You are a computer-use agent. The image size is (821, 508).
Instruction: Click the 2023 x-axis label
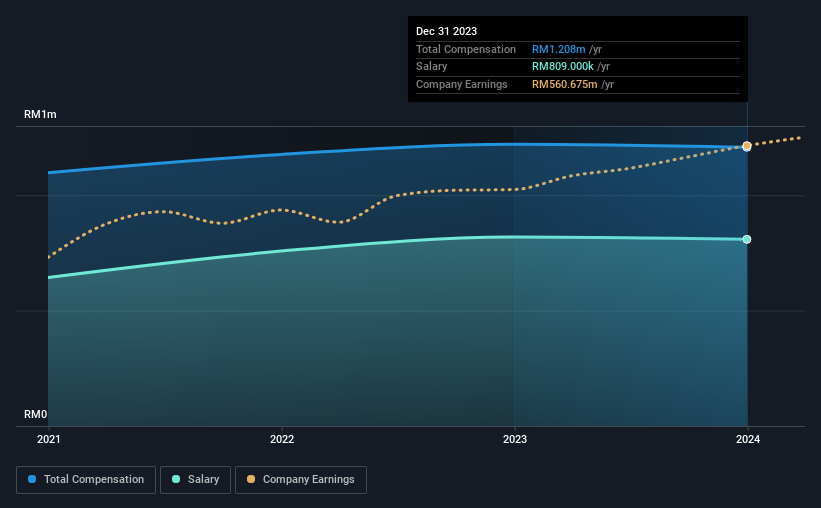pos(515,439)
